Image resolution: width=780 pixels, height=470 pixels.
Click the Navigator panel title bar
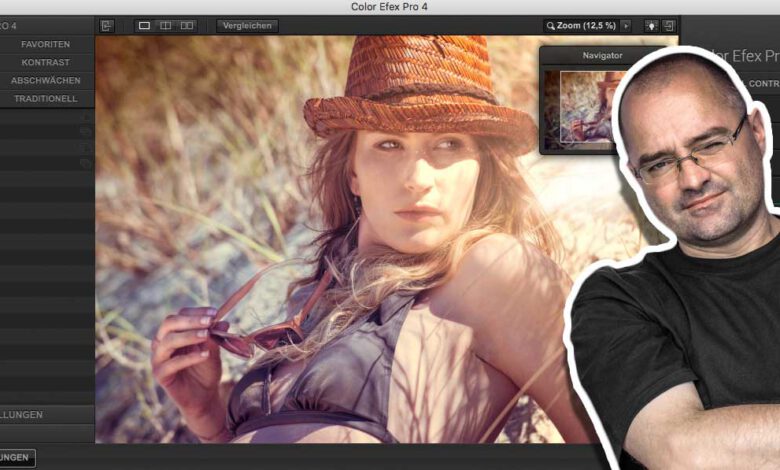click(x=602, y=56)
